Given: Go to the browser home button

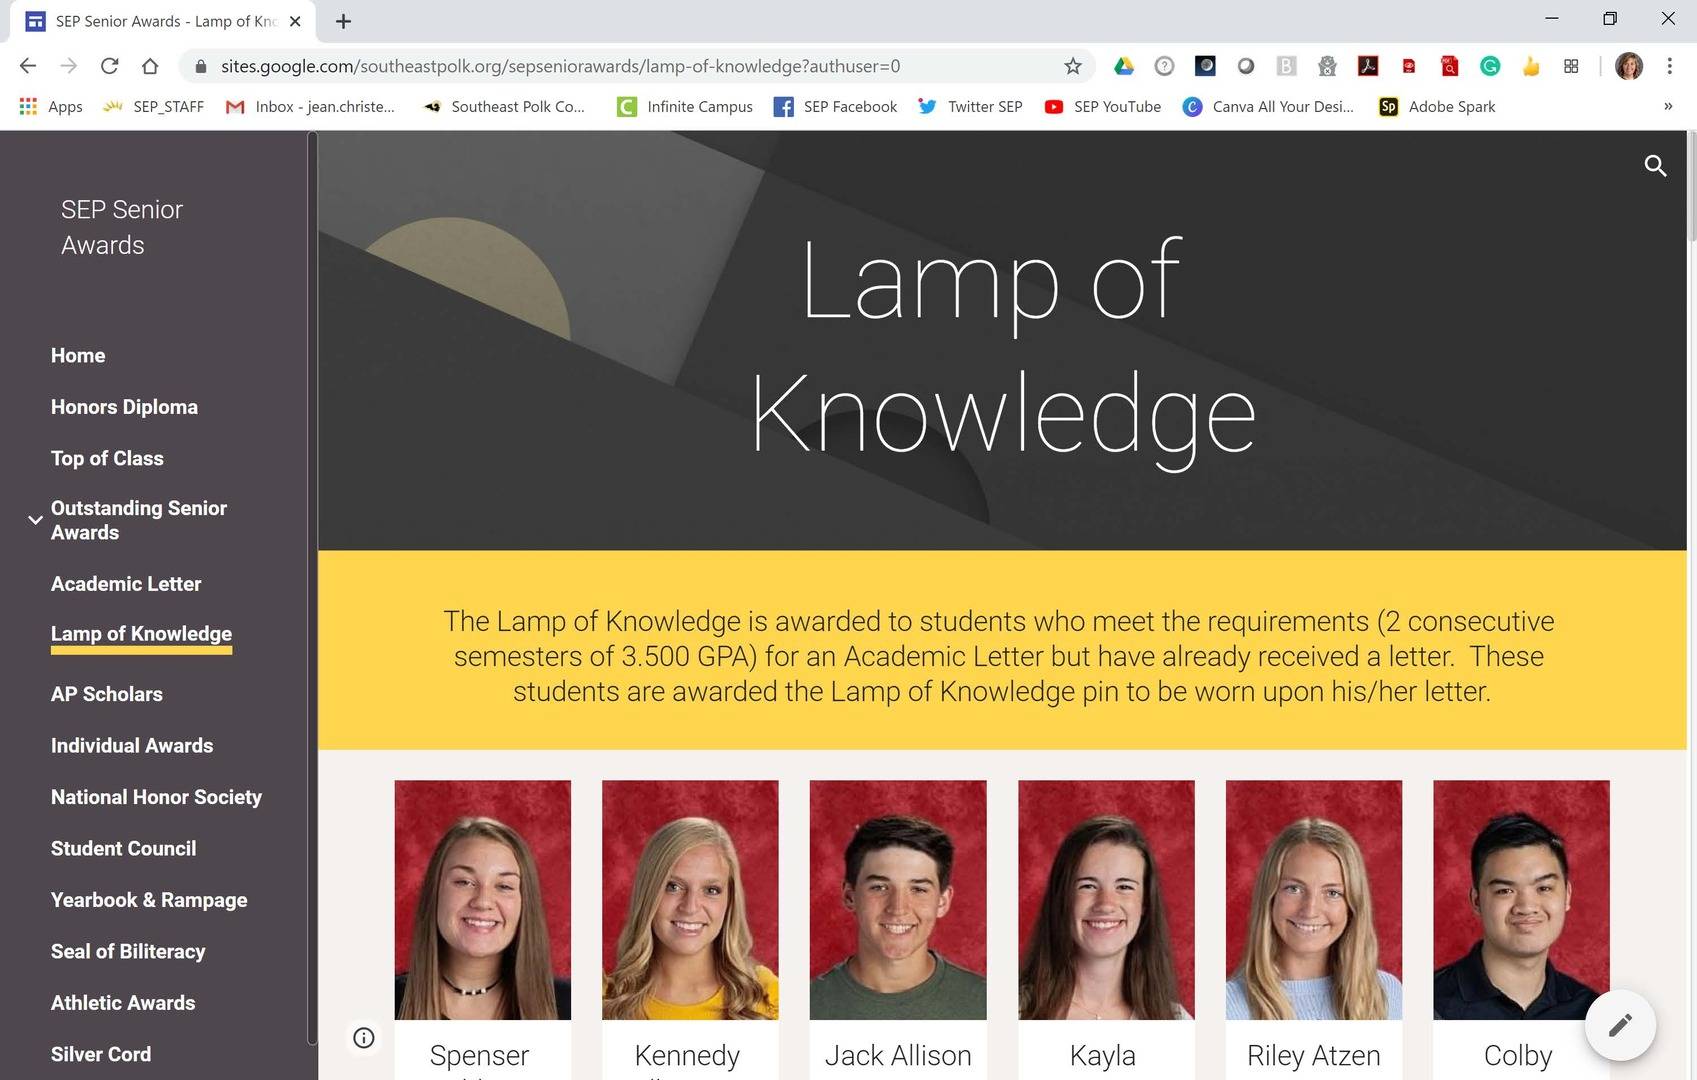Looking at the screenshot, I should point(150,66).
